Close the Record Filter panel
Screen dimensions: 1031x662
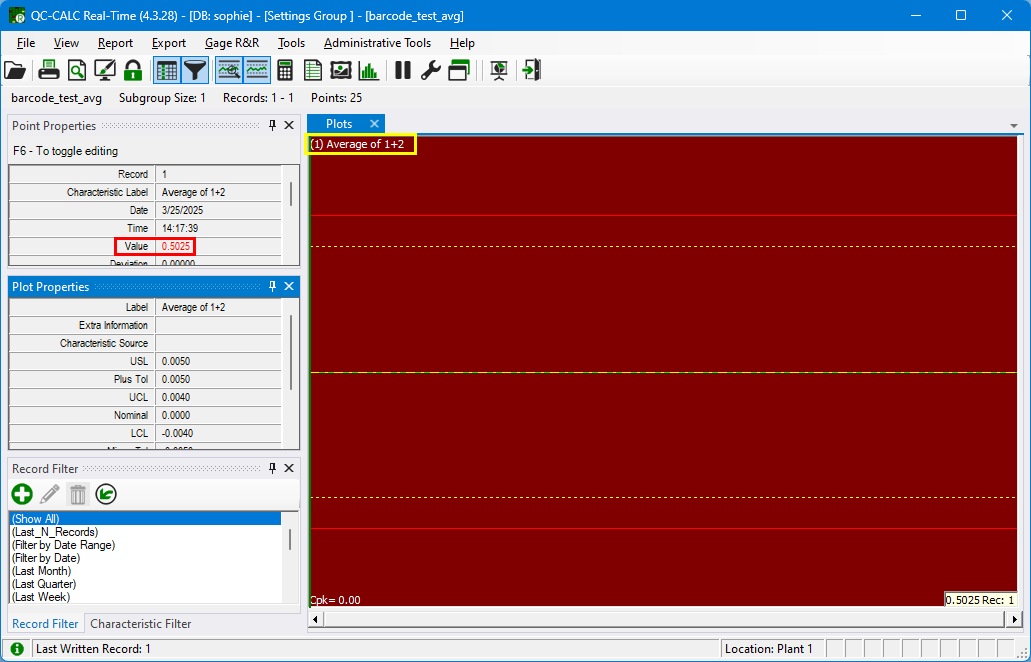pyautogui.click(x=289, y=469)
